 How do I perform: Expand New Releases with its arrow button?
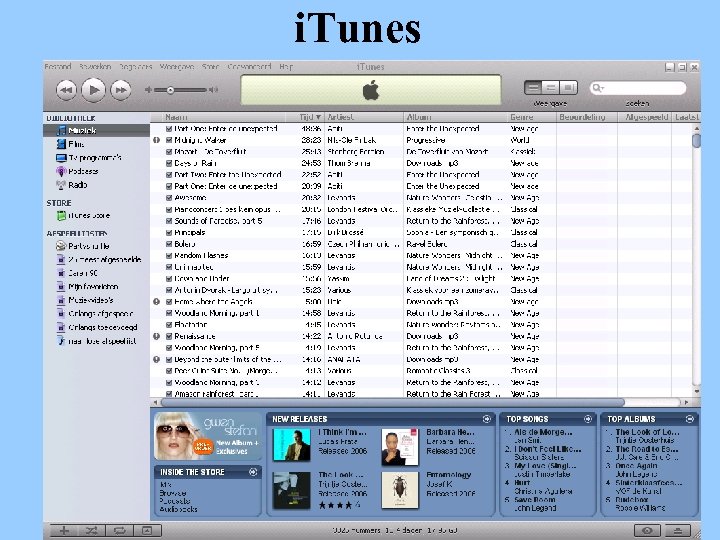[x=487, y=419]
